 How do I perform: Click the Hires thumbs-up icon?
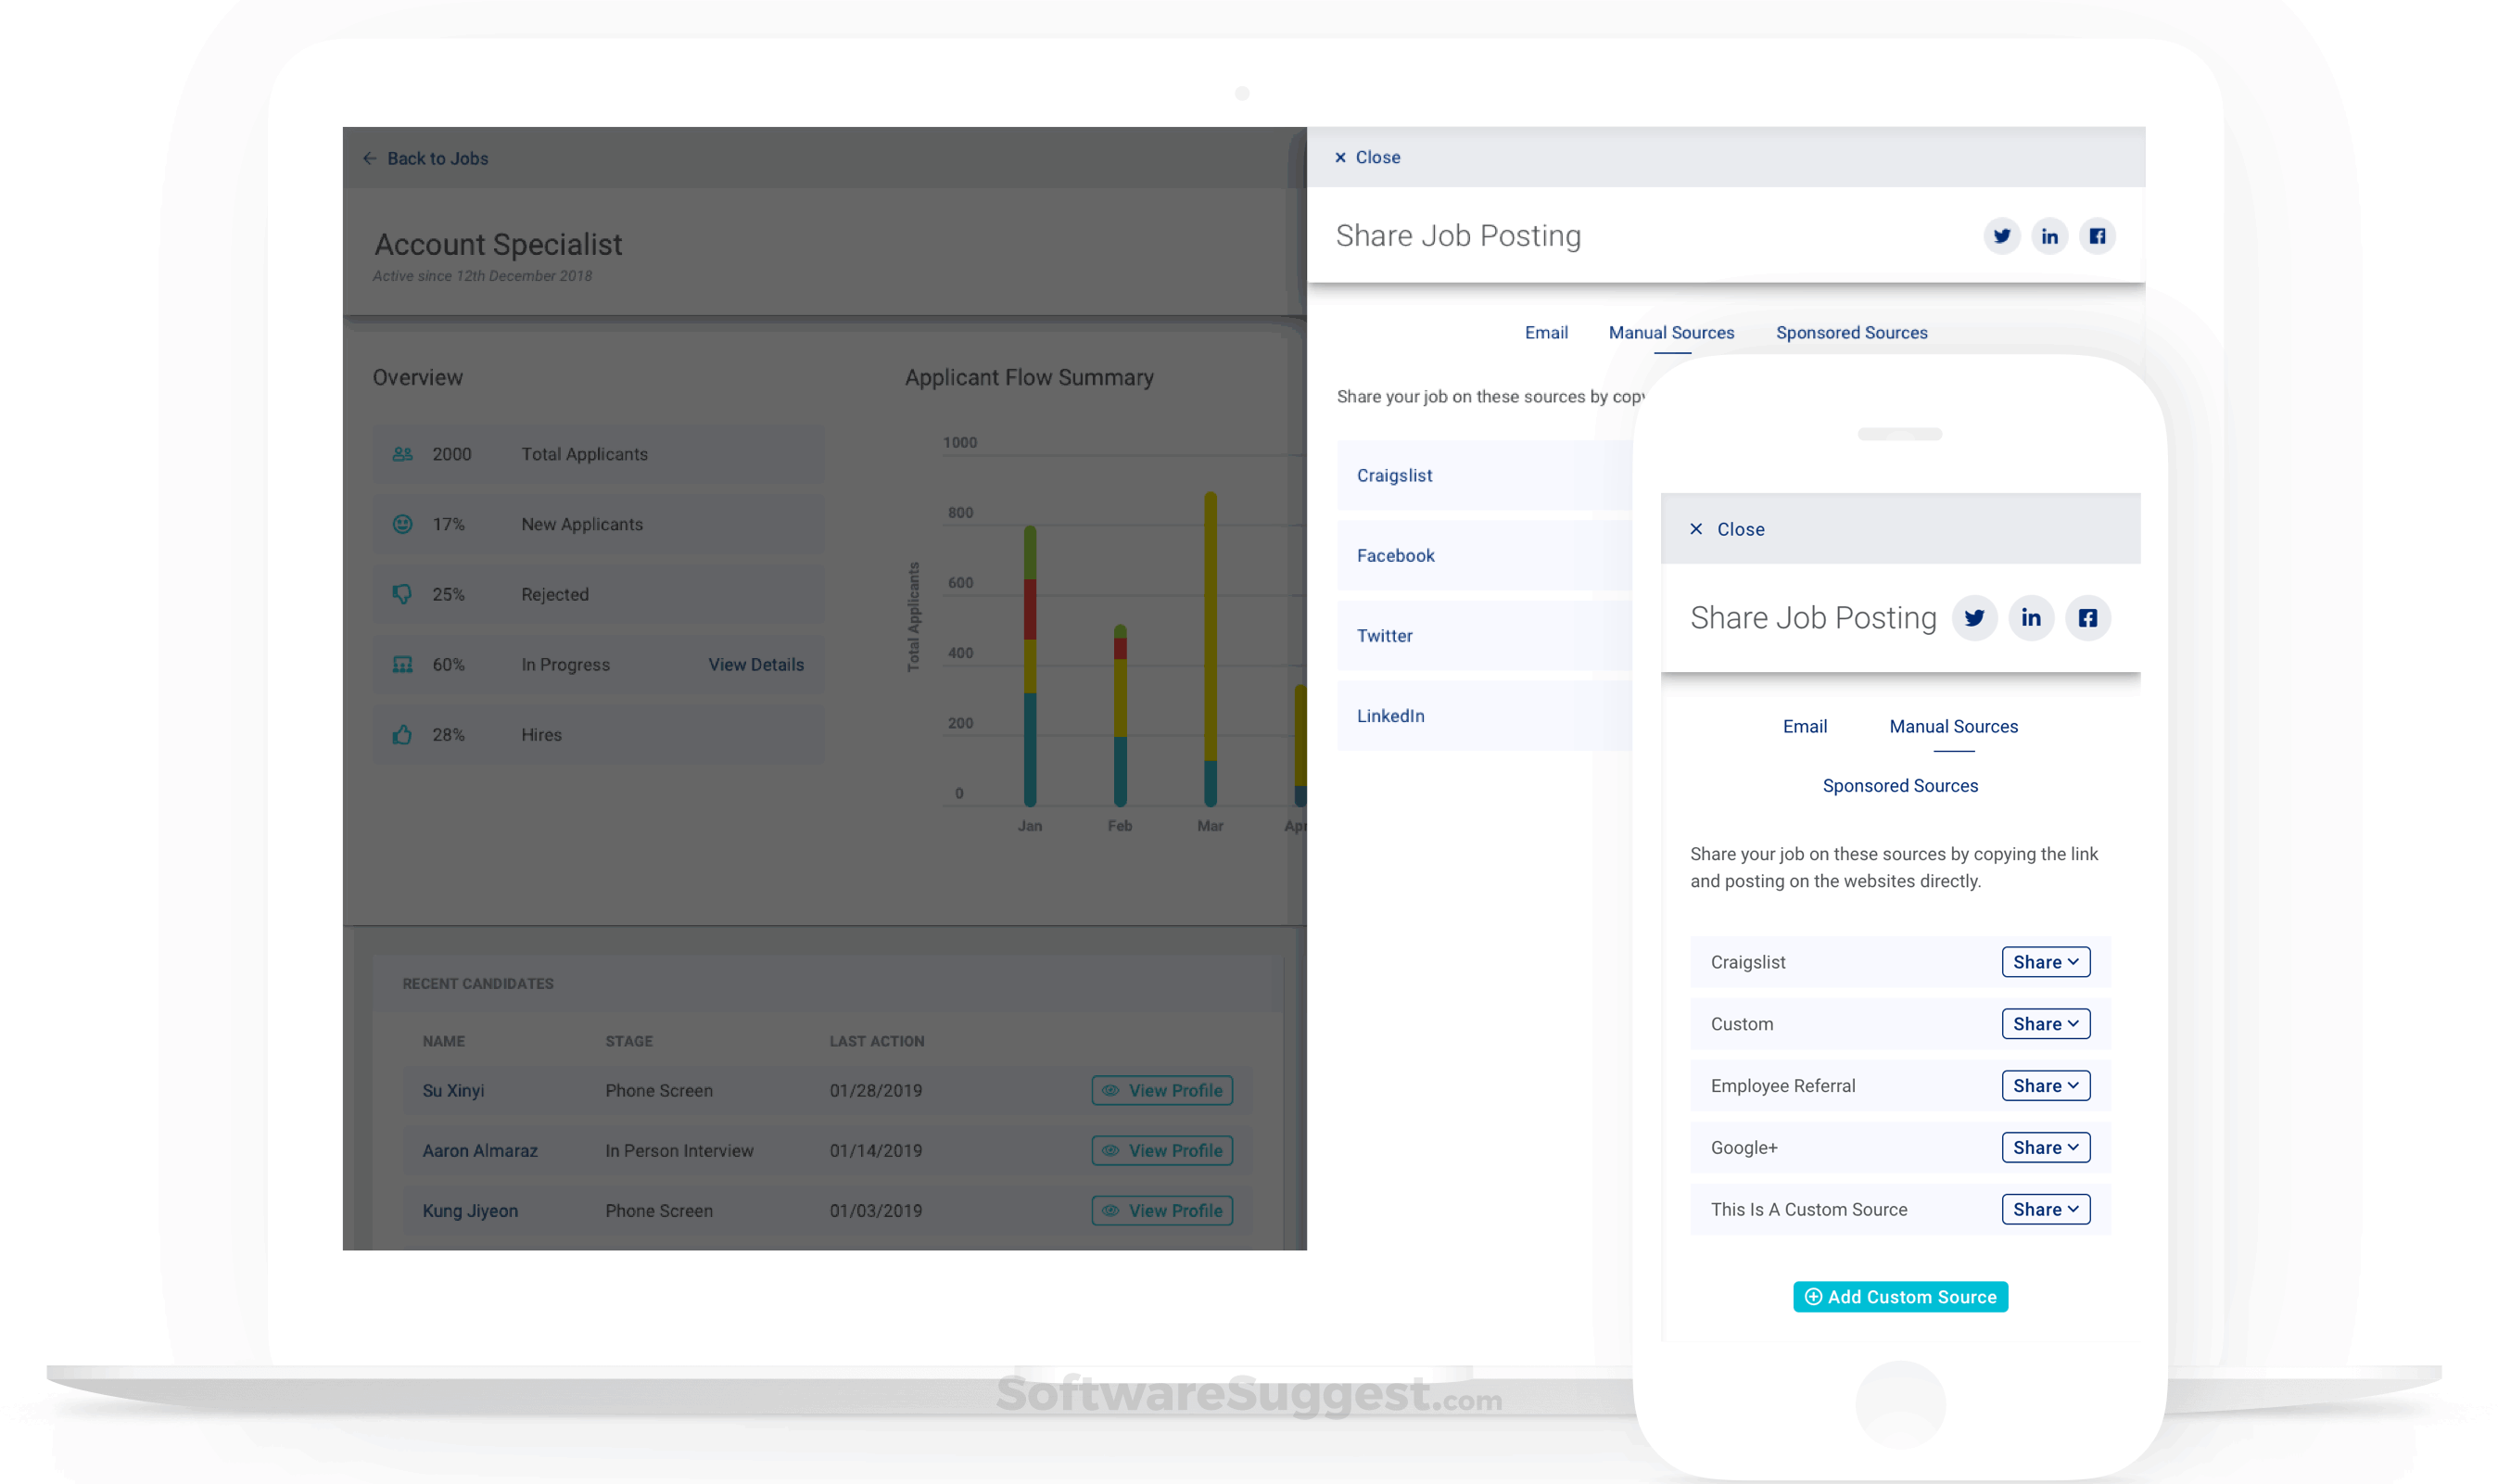(402, 734)
